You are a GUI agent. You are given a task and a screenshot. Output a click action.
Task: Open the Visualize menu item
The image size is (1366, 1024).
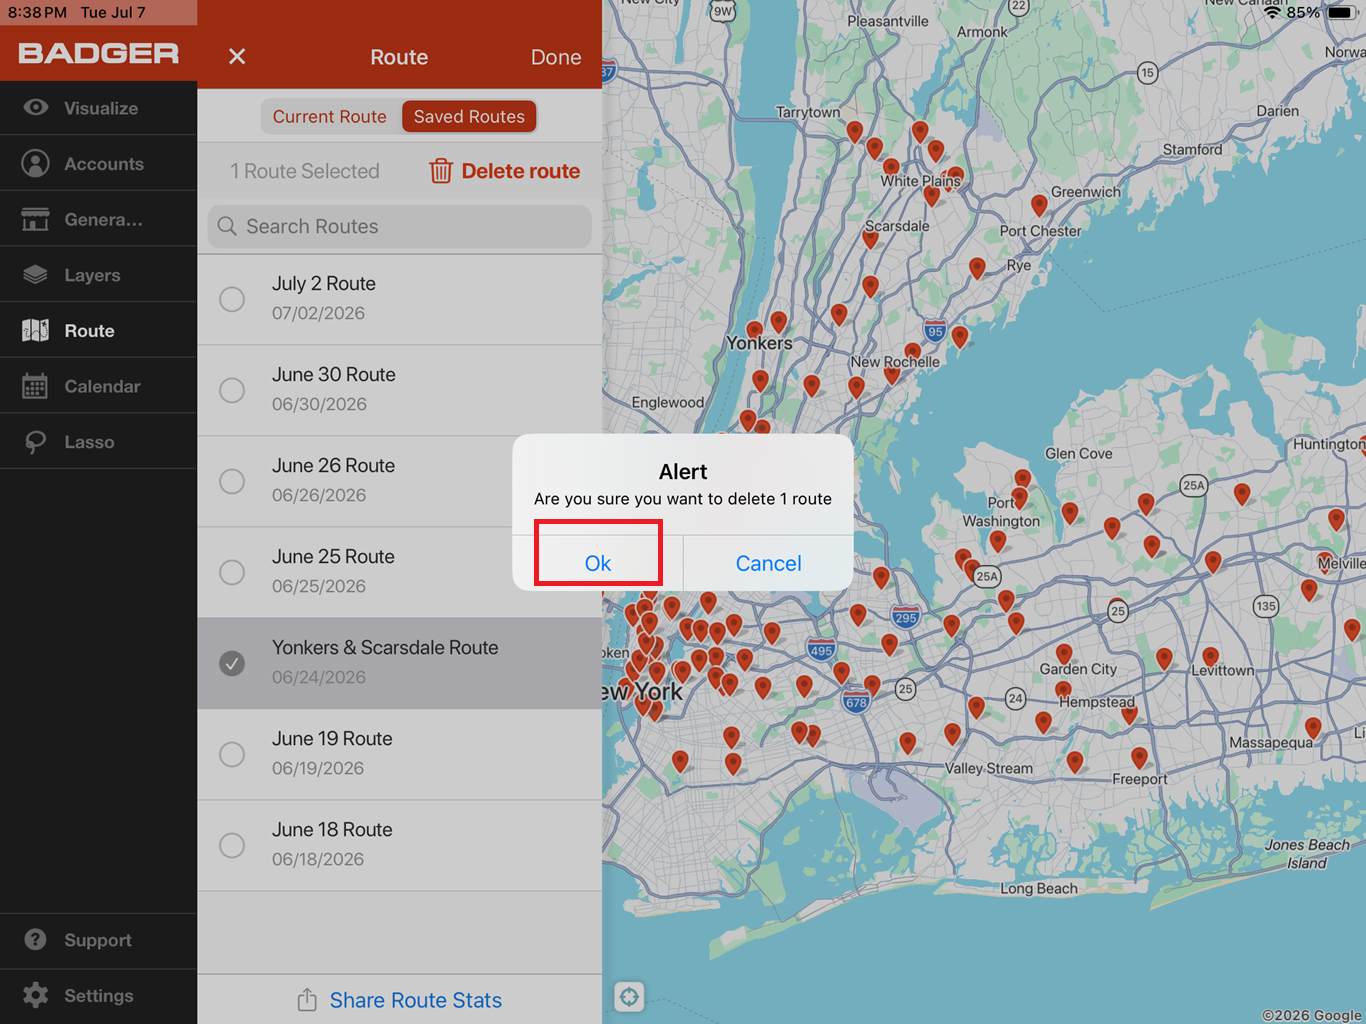[98, 108]
